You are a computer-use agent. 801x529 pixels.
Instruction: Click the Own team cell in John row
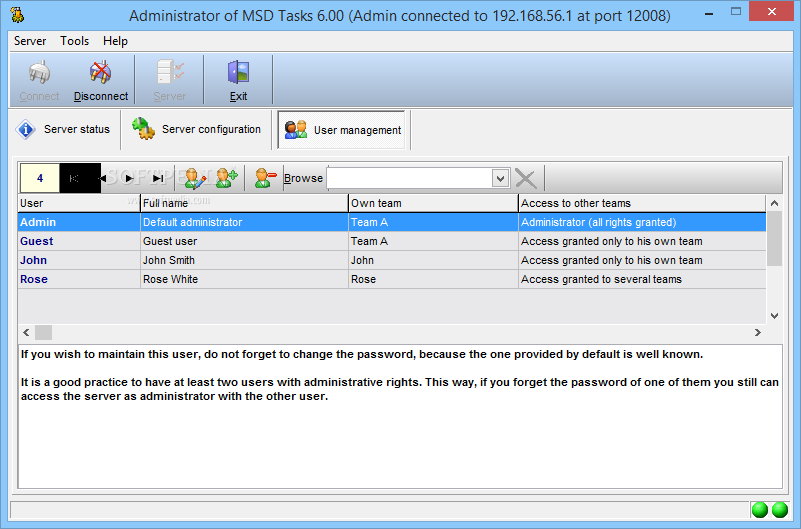click(433, 260)
